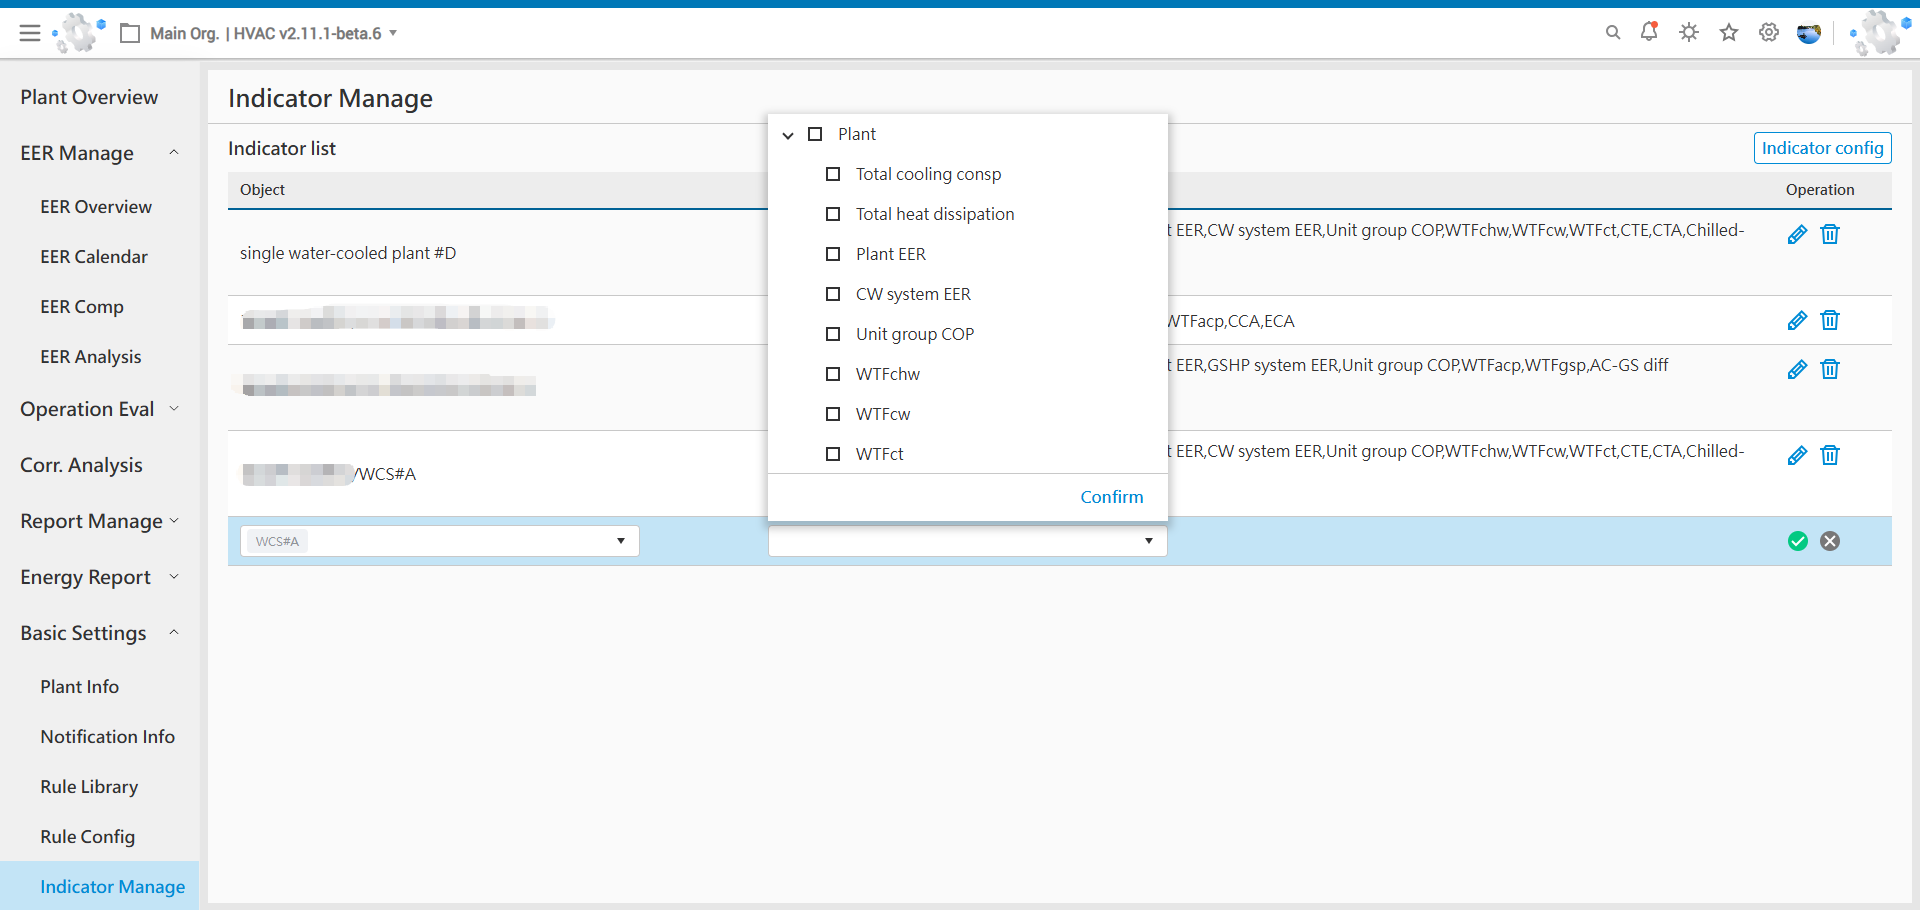The image size is (1920, 910).
Task: Click the user profile avatar
Action: tap(1809, 33)
